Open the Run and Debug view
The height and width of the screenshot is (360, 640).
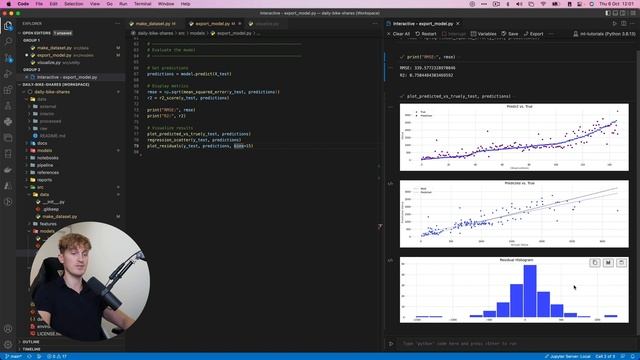[x=8, y=74]
